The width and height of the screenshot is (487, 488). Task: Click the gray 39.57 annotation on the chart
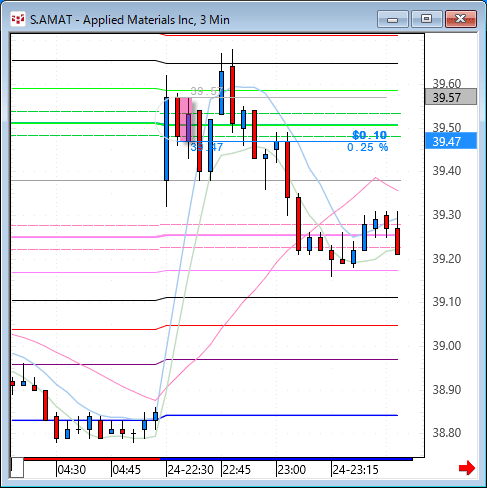[207, 91]
